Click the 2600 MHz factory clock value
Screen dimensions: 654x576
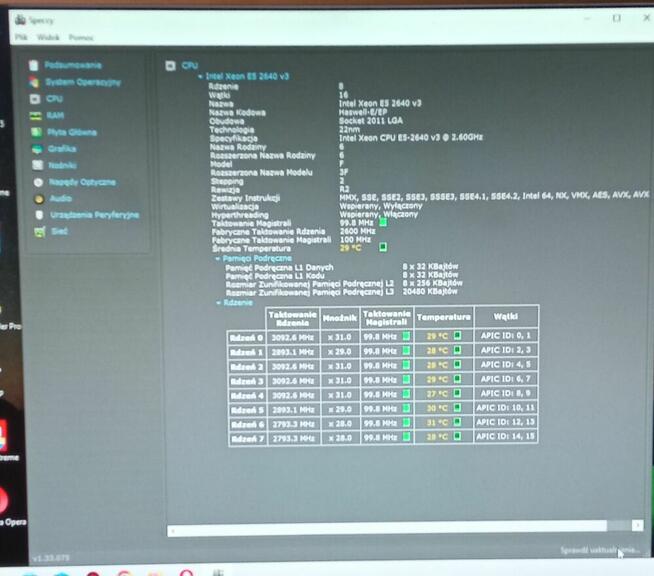tap(357, 231)
